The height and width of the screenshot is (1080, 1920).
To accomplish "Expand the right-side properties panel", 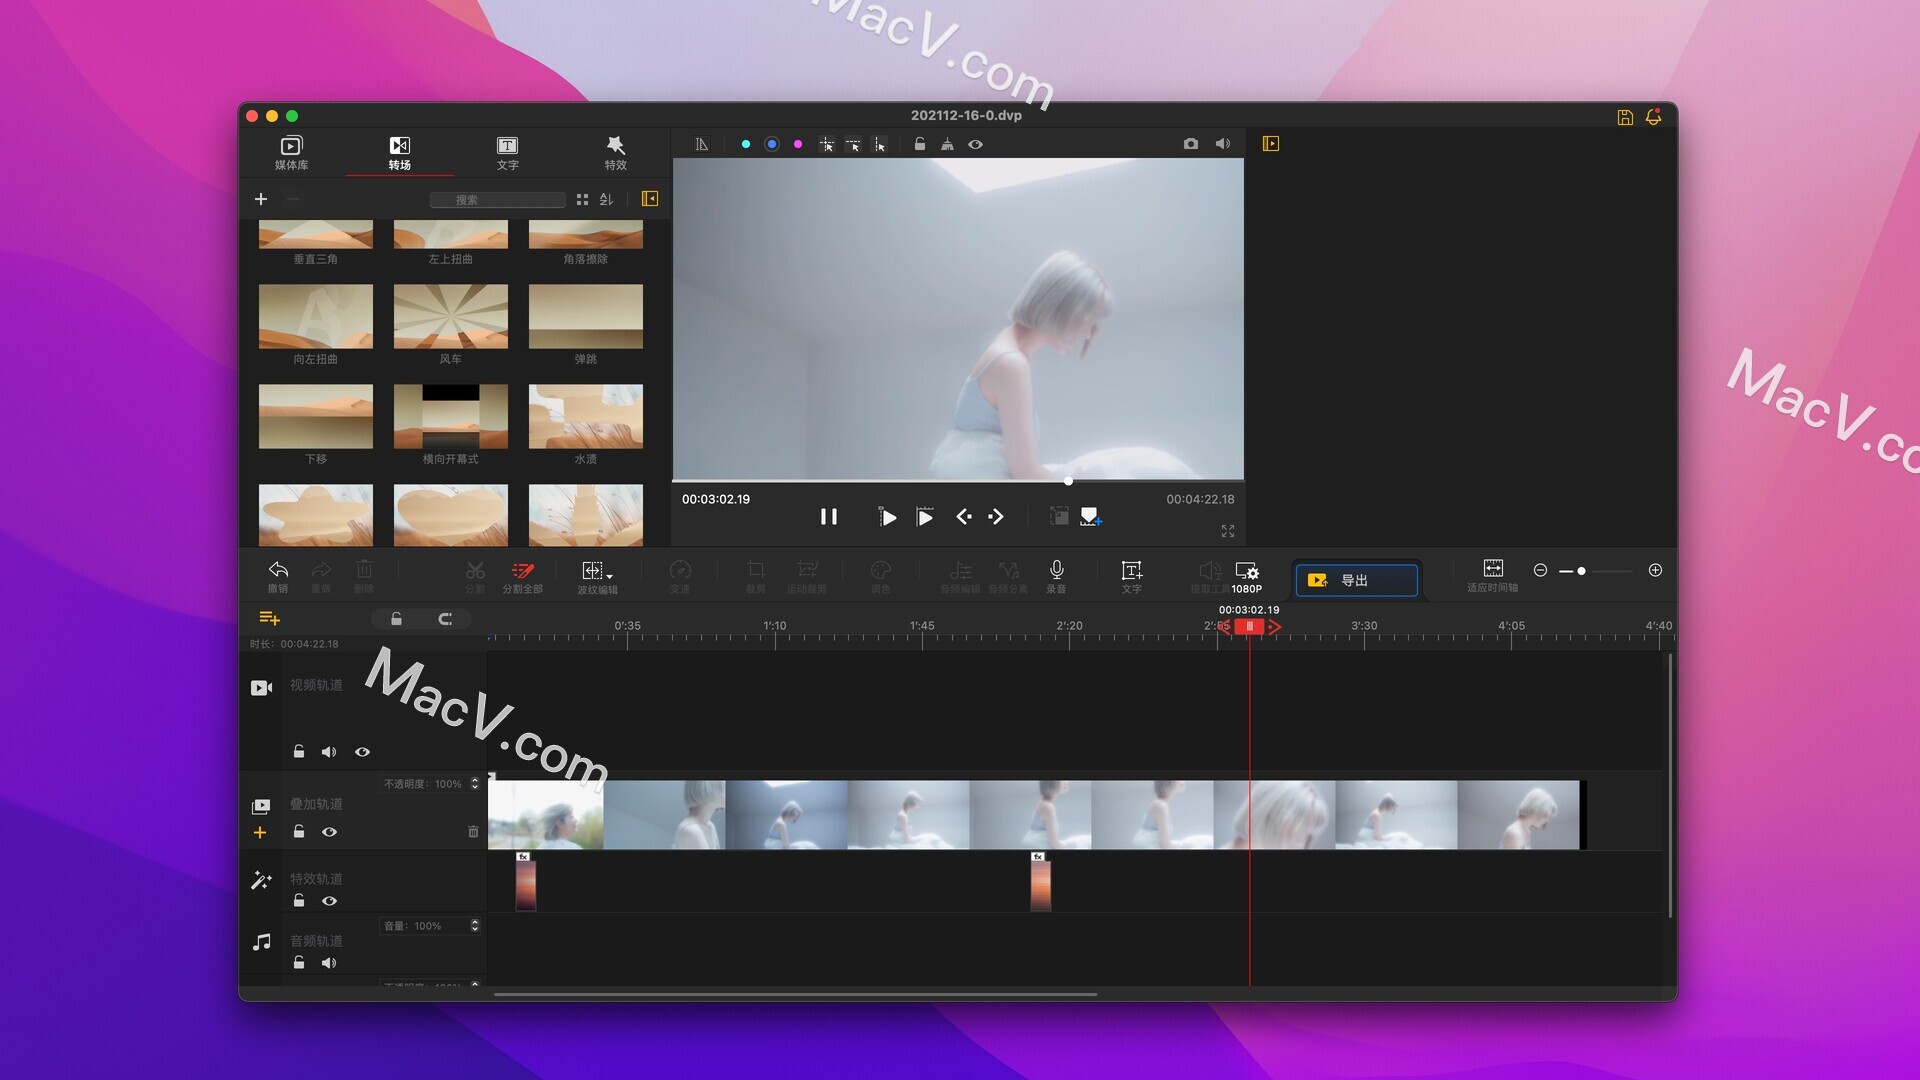I will pyautogui.click(x=1271, y=144).
